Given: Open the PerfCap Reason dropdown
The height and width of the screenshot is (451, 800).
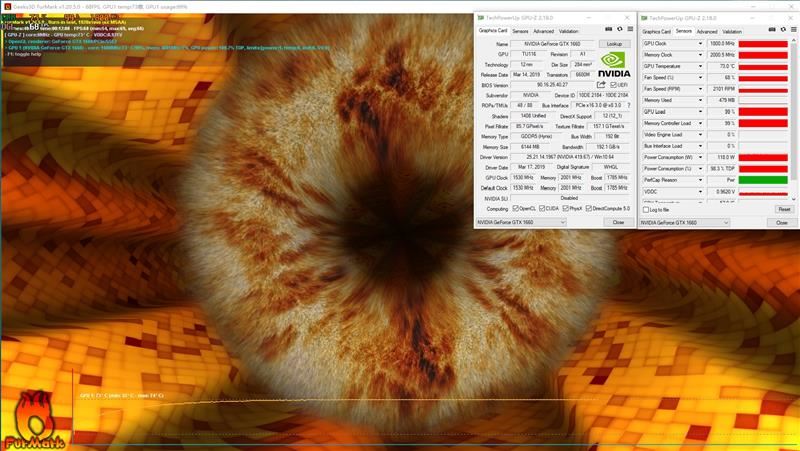Looking at the screenshot, I should [x=700, y=180].
